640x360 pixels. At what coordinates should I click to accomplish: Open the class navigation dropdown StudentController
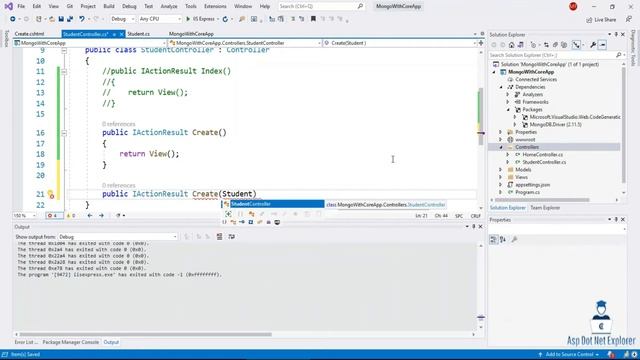pos(245,43)
